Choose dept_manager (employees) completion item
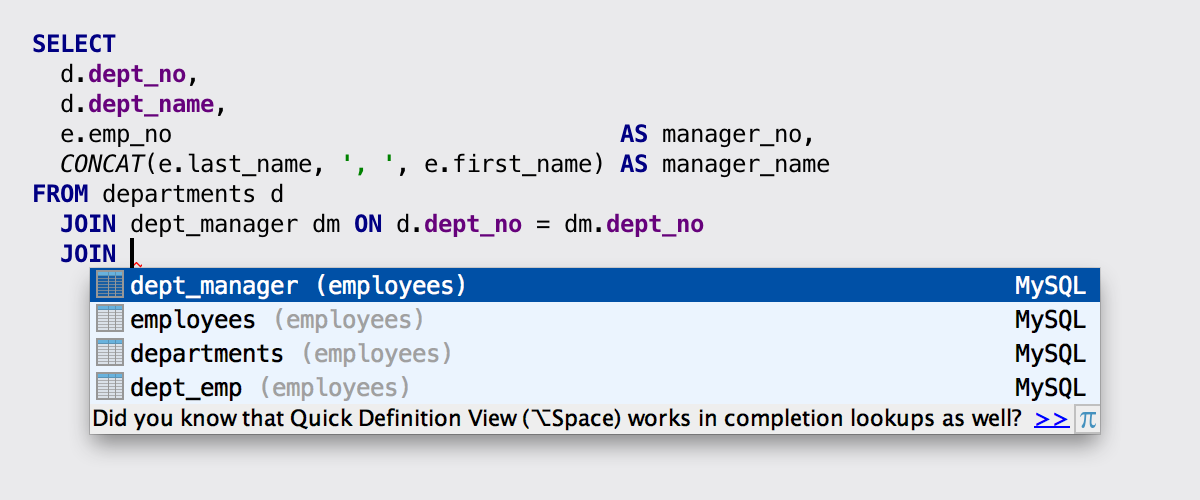 (x=595, y=286)
